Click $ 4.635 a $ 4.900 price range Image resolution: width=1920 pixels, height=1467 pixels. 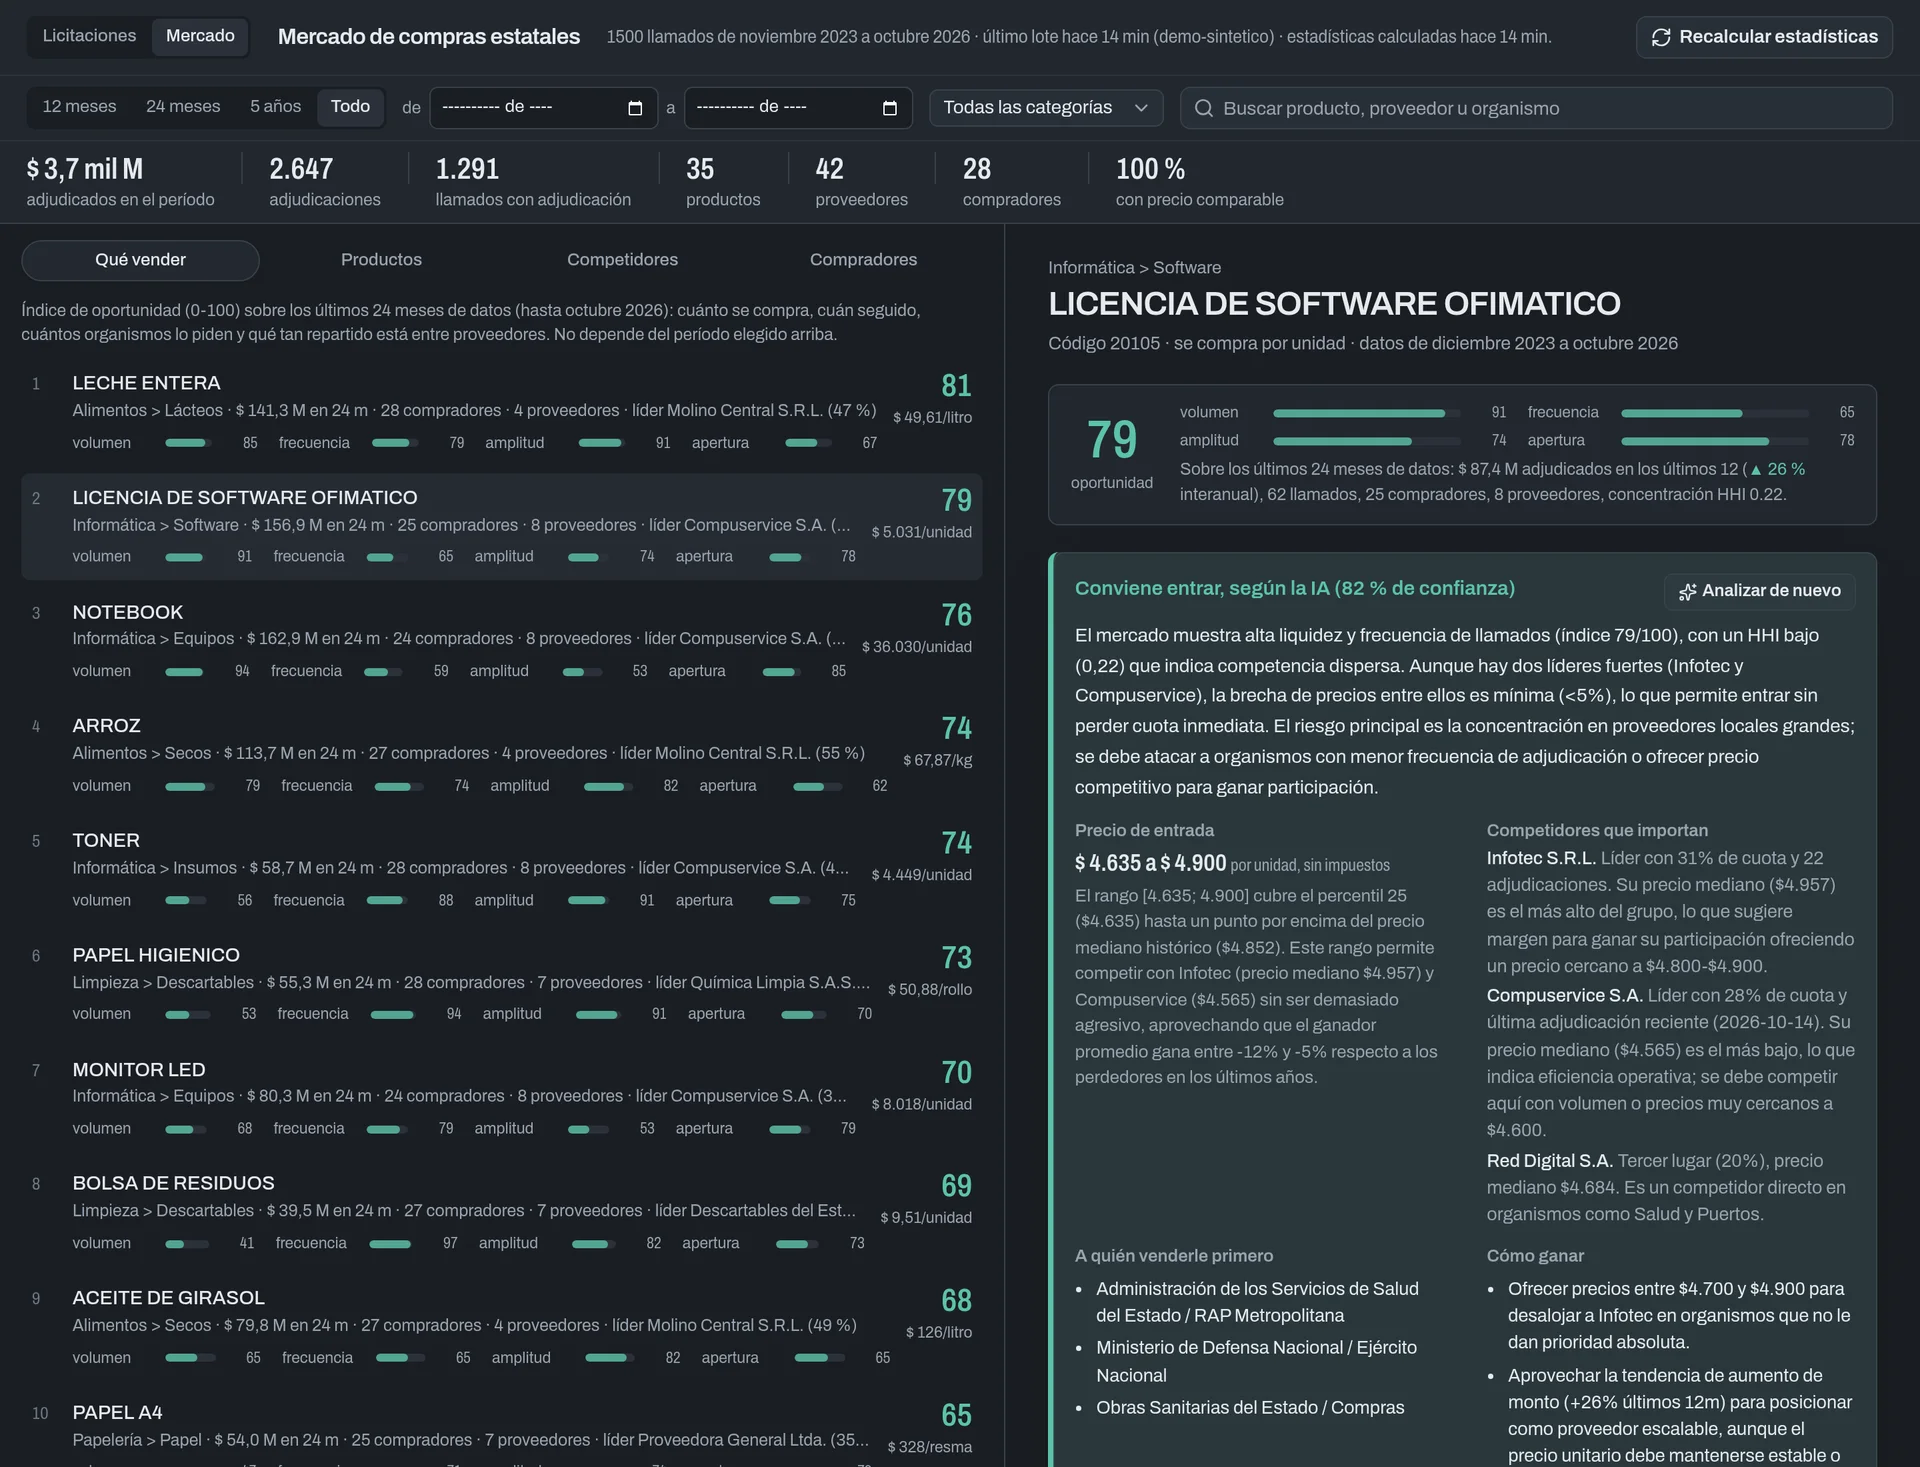pos(1150,863)
